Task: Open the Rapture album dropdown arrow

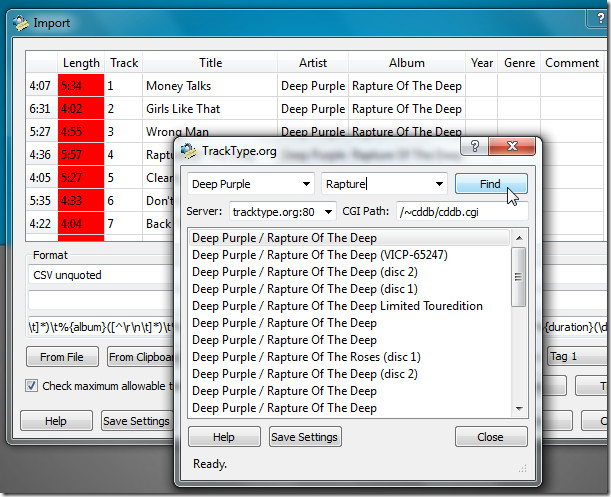Action: (x=439, y=184)
